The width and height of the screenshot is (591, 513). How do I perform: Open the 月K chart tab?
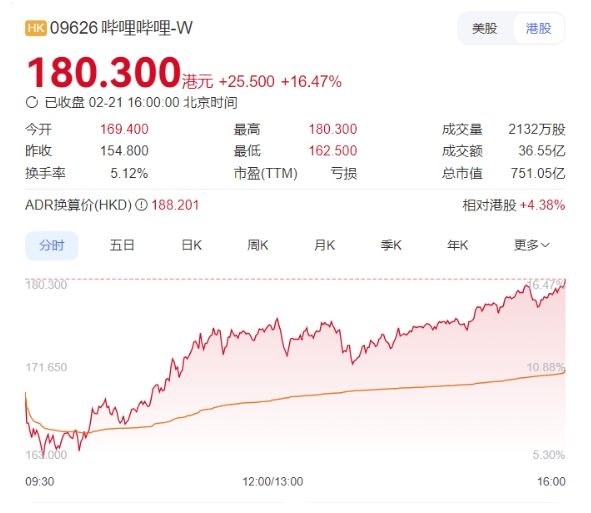tap(325, 245)
